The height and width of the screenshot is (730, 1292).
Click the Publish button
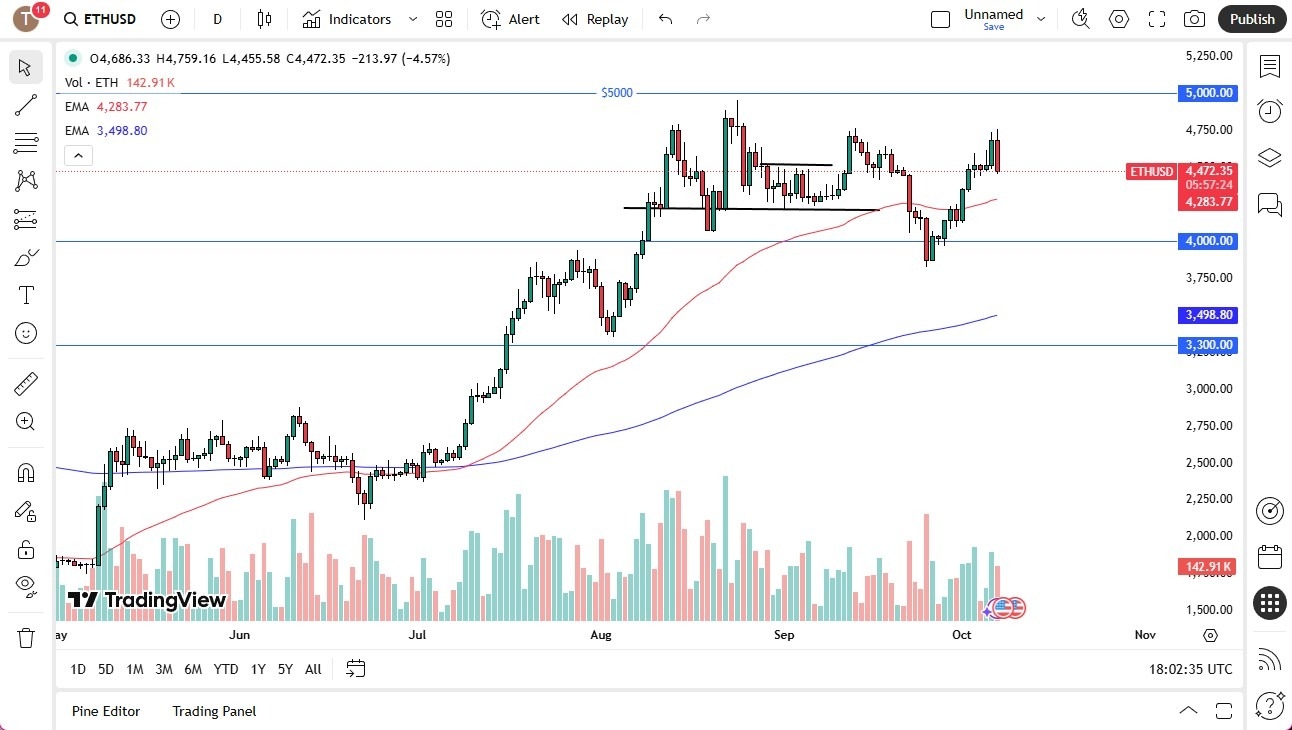tap(1251, 19)
